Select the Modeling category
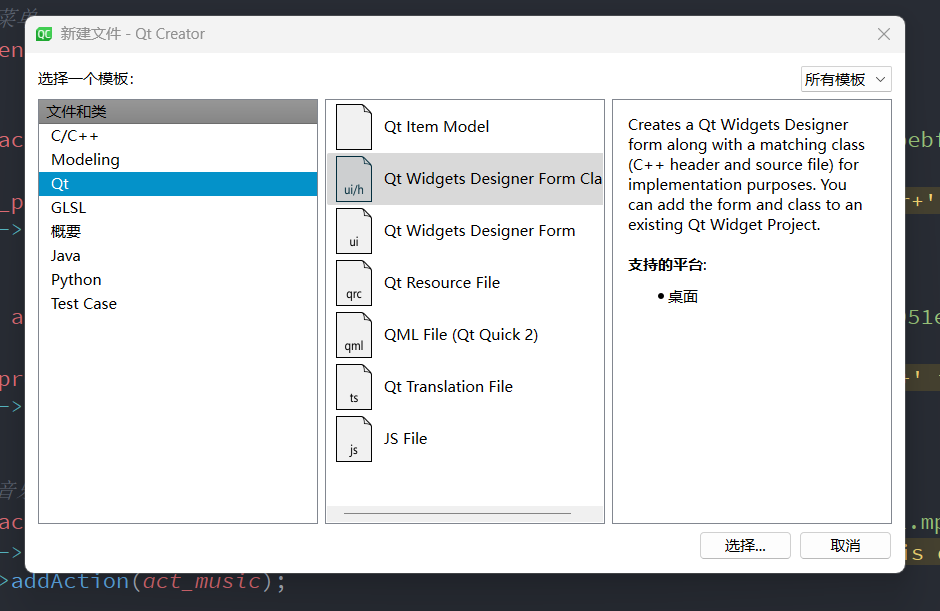Image resolution: width=940 pixels, height=611 pixels. (x=177, y=160)
